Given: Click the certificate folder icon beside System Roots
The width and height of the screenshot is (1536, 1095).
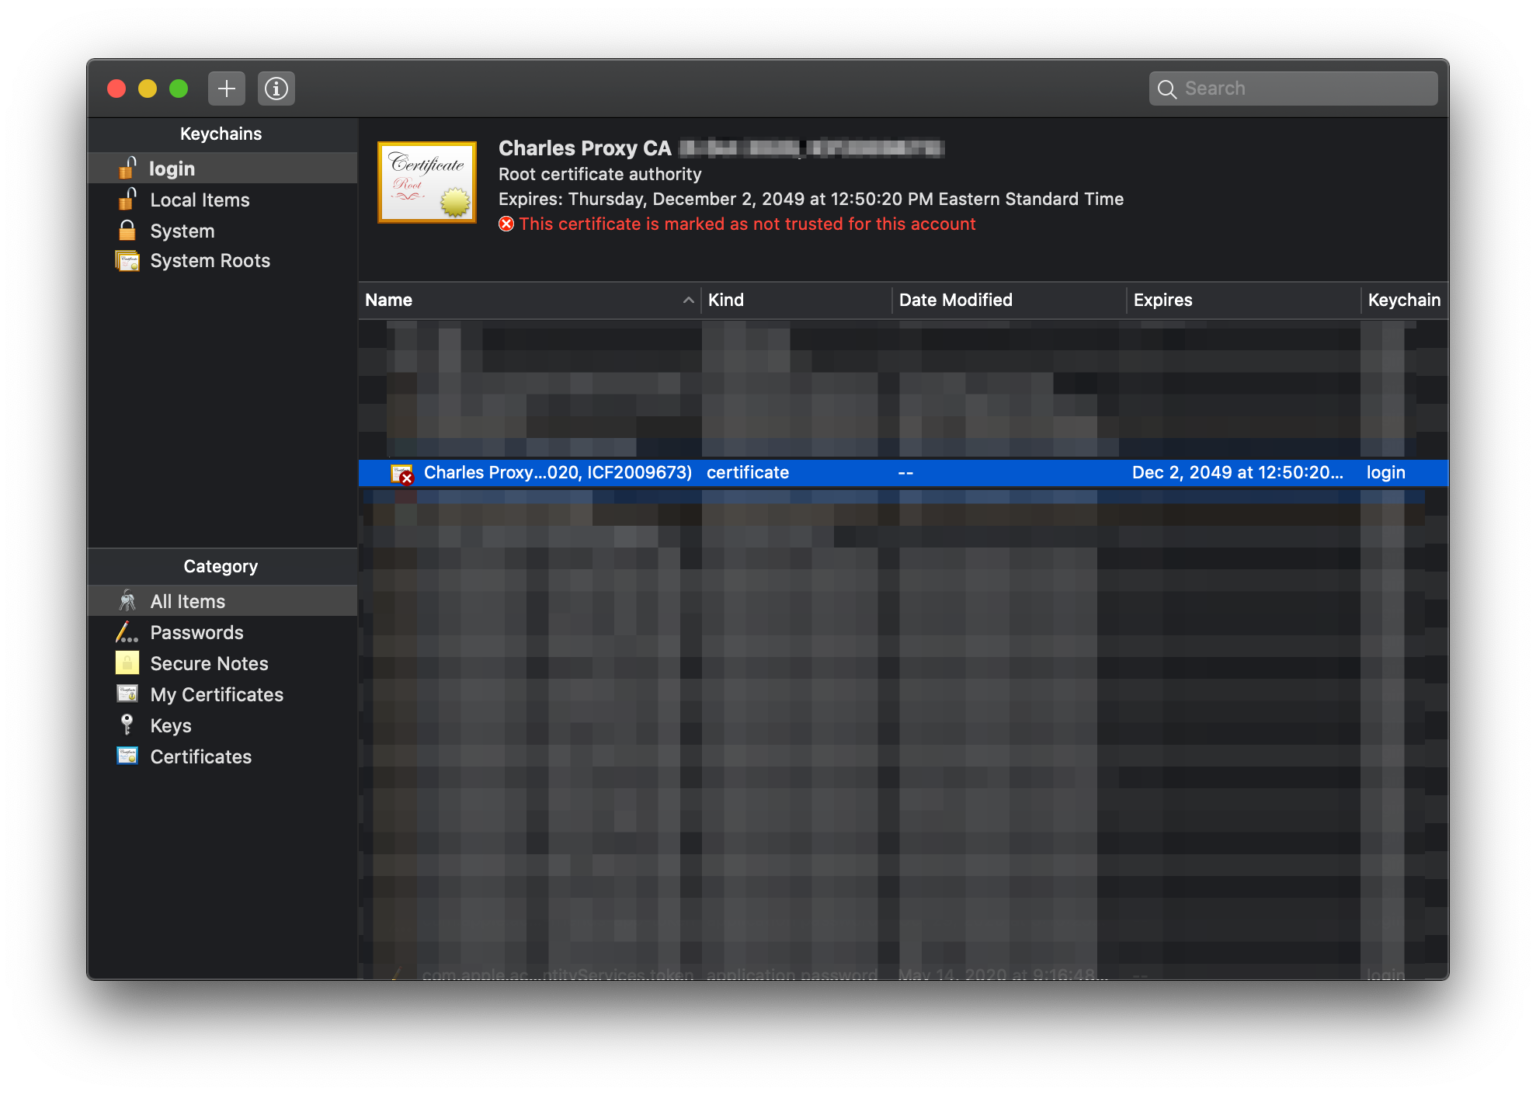Looking at the screenshot, I should [x=127, y=261].
